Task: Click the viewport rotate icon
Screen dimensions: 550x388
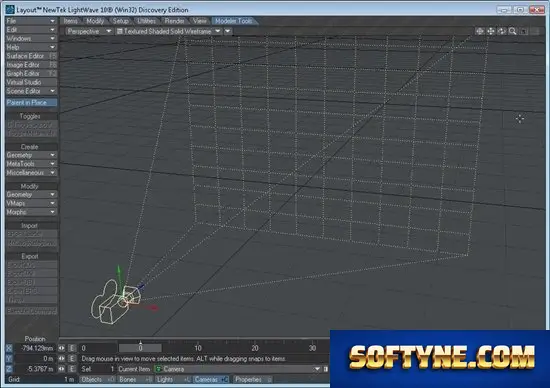Action: tap(502, 31)
